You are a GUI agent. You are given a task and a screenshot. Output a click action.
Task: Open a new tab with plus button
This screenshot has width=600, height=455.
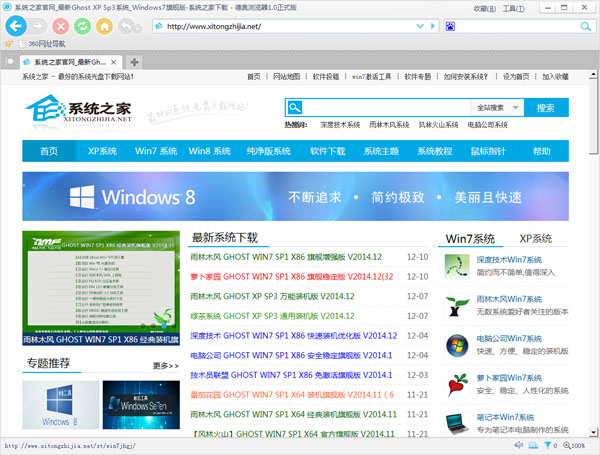coord(135,62)
